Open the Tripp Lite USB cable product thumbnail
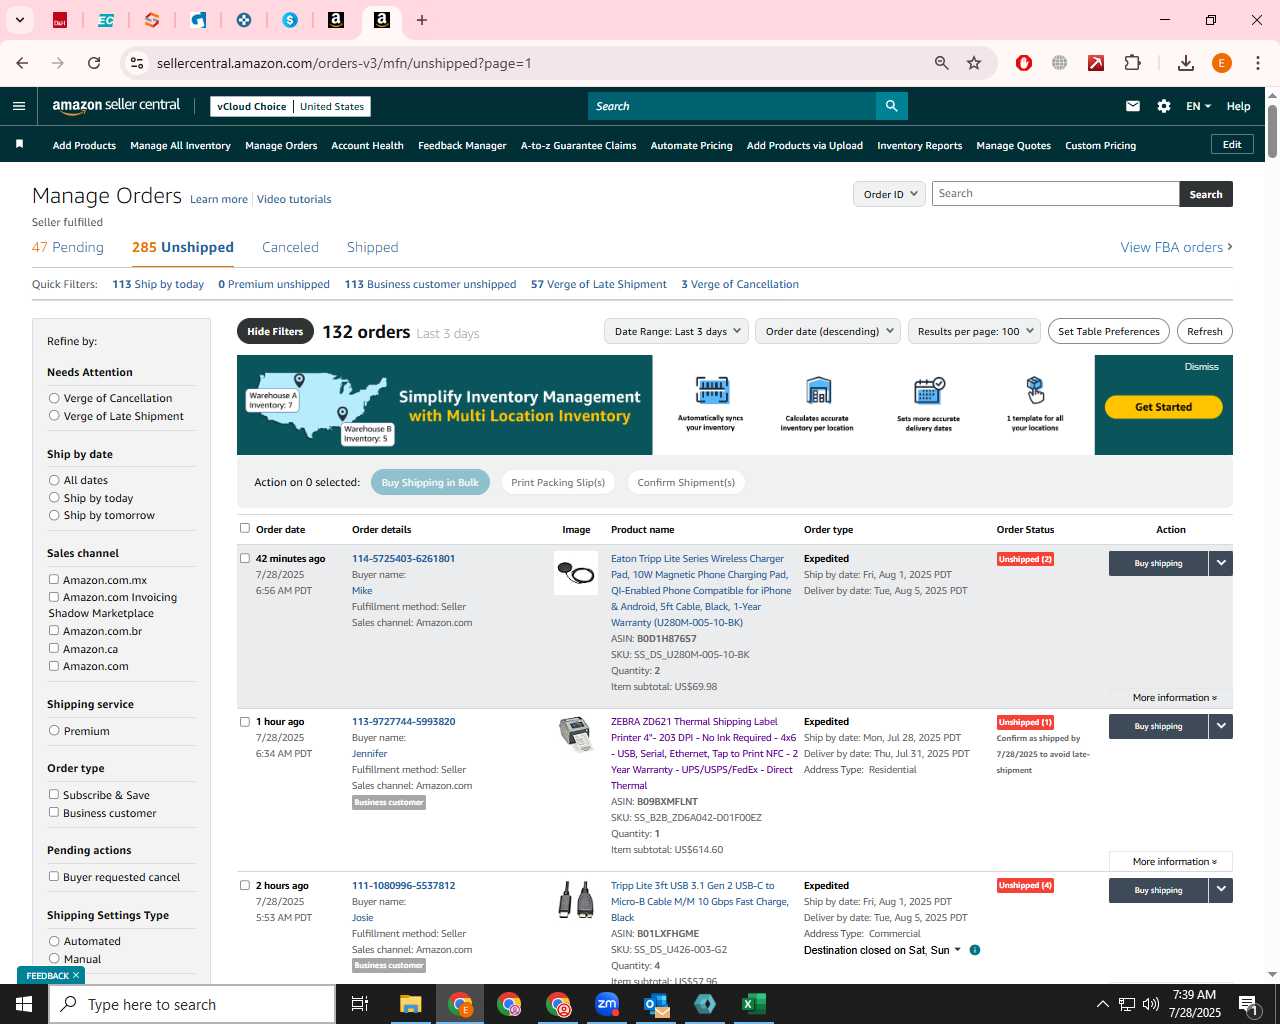This screenshot has width=1280, height=1024. (576, 900)
